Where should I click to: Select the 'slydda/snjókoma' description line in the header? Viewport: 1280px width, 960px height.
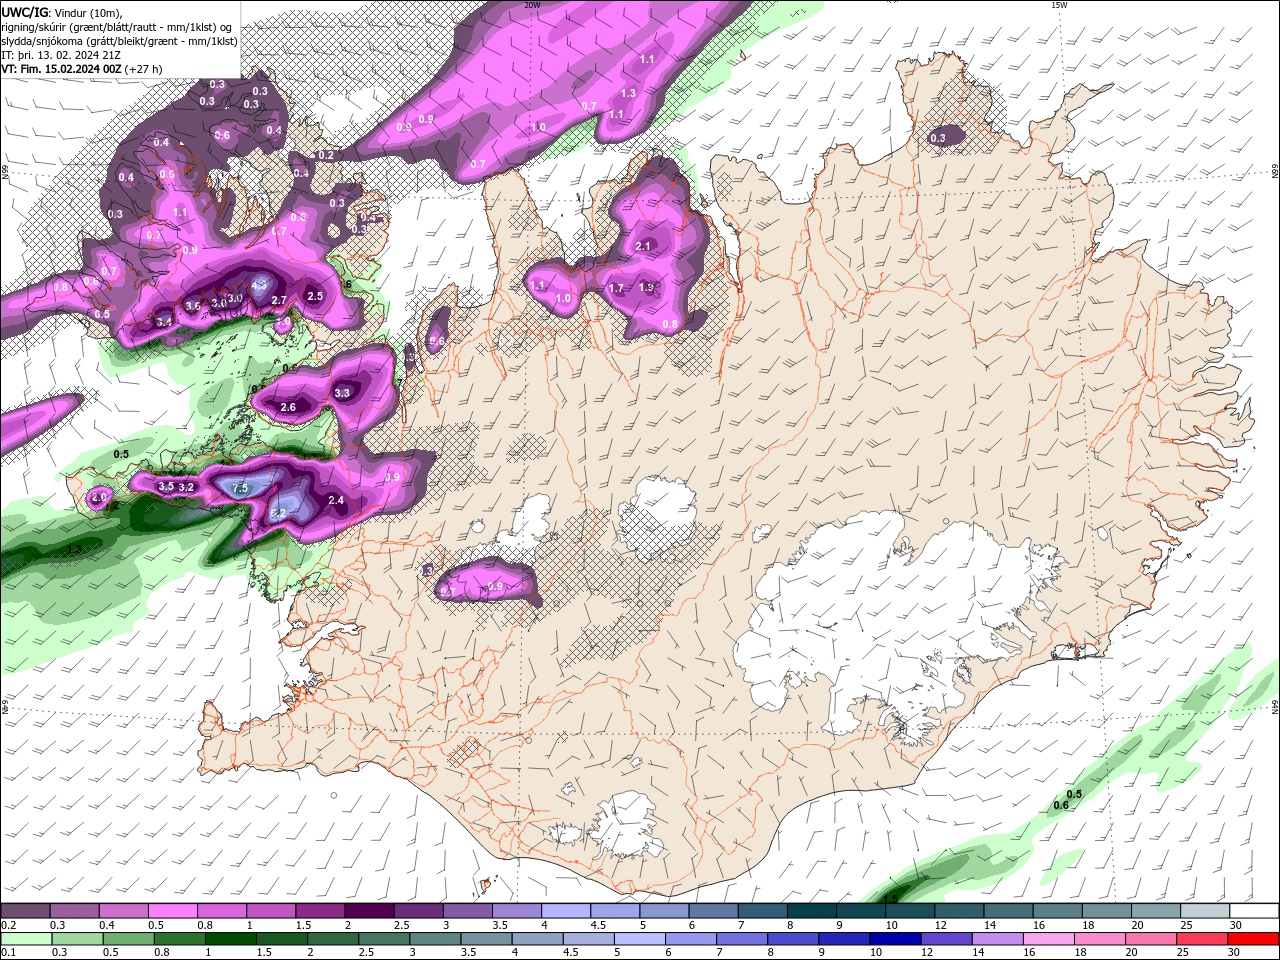(119, 41)
